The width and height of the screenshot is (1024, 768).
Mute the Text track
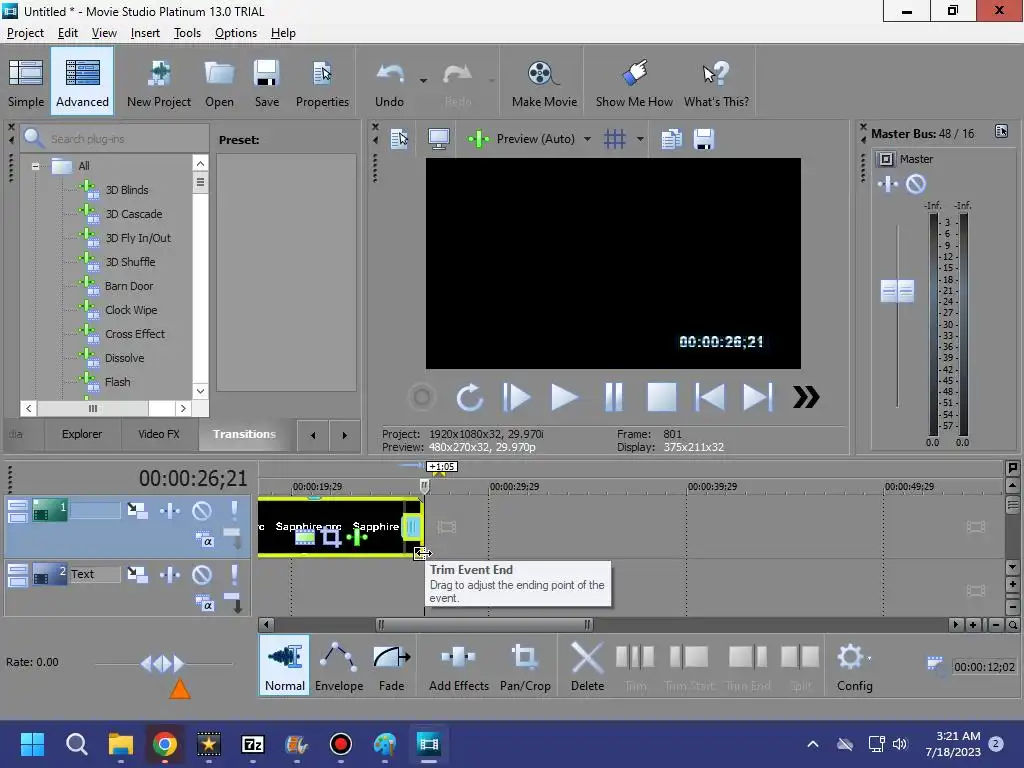pos(202,575)
